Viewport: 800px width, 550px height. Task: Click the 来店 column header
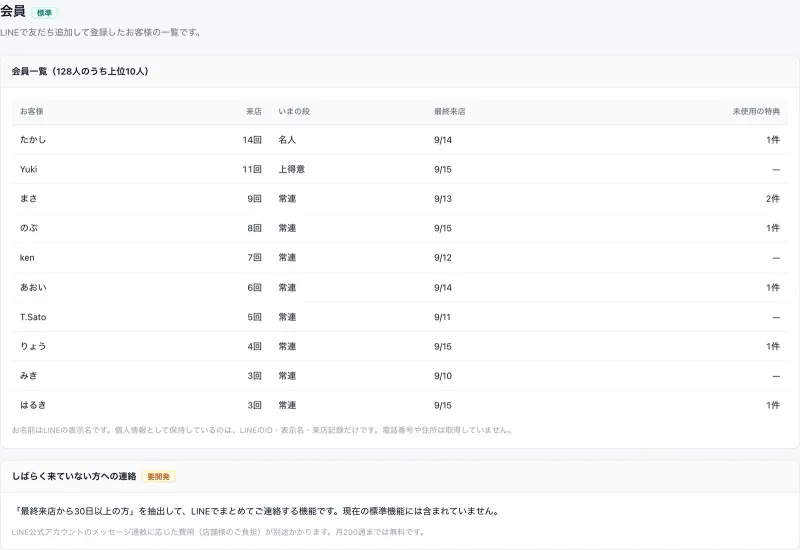(x=254, y=111)
